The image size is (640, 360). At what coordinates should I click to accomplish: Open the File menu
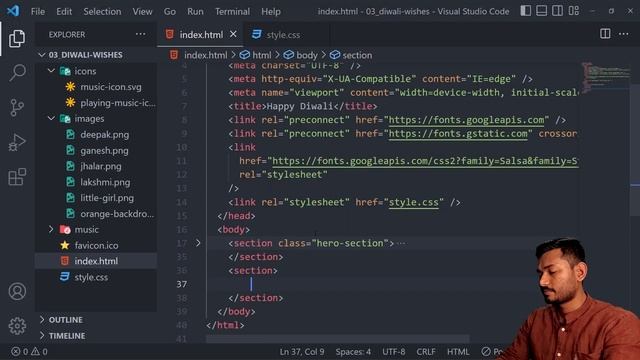(38, 11)
